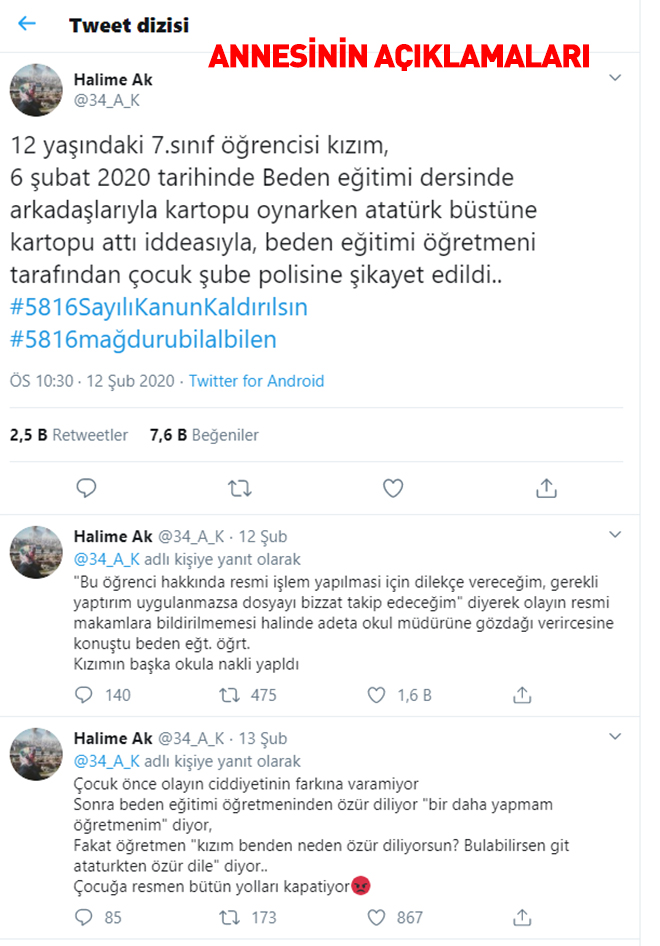660x946 pixels.
Task: Go back using the arrow icon
Action: (27, 24)
